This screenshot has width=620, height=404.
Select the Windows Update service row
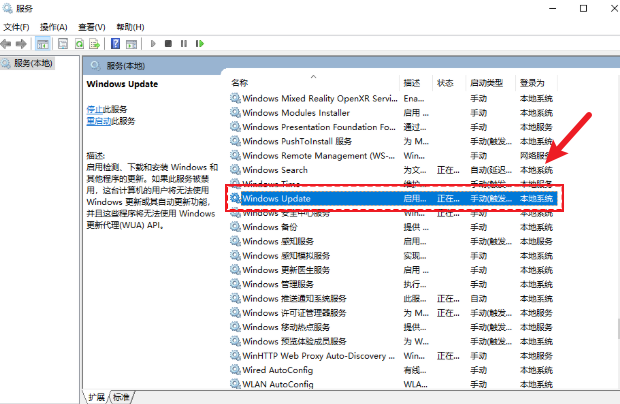tap(394, 198)
